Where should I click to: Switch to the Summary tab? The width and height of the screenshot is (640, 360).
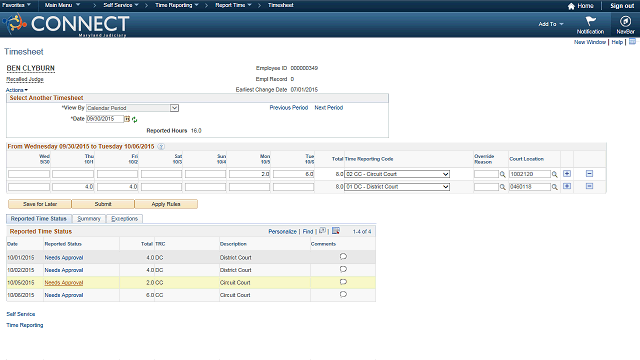pos(89,219)
